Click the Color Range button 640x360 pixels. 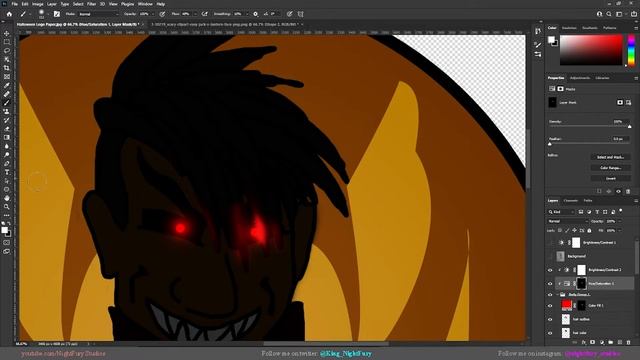pyautogui.click(x=611, y=168)
